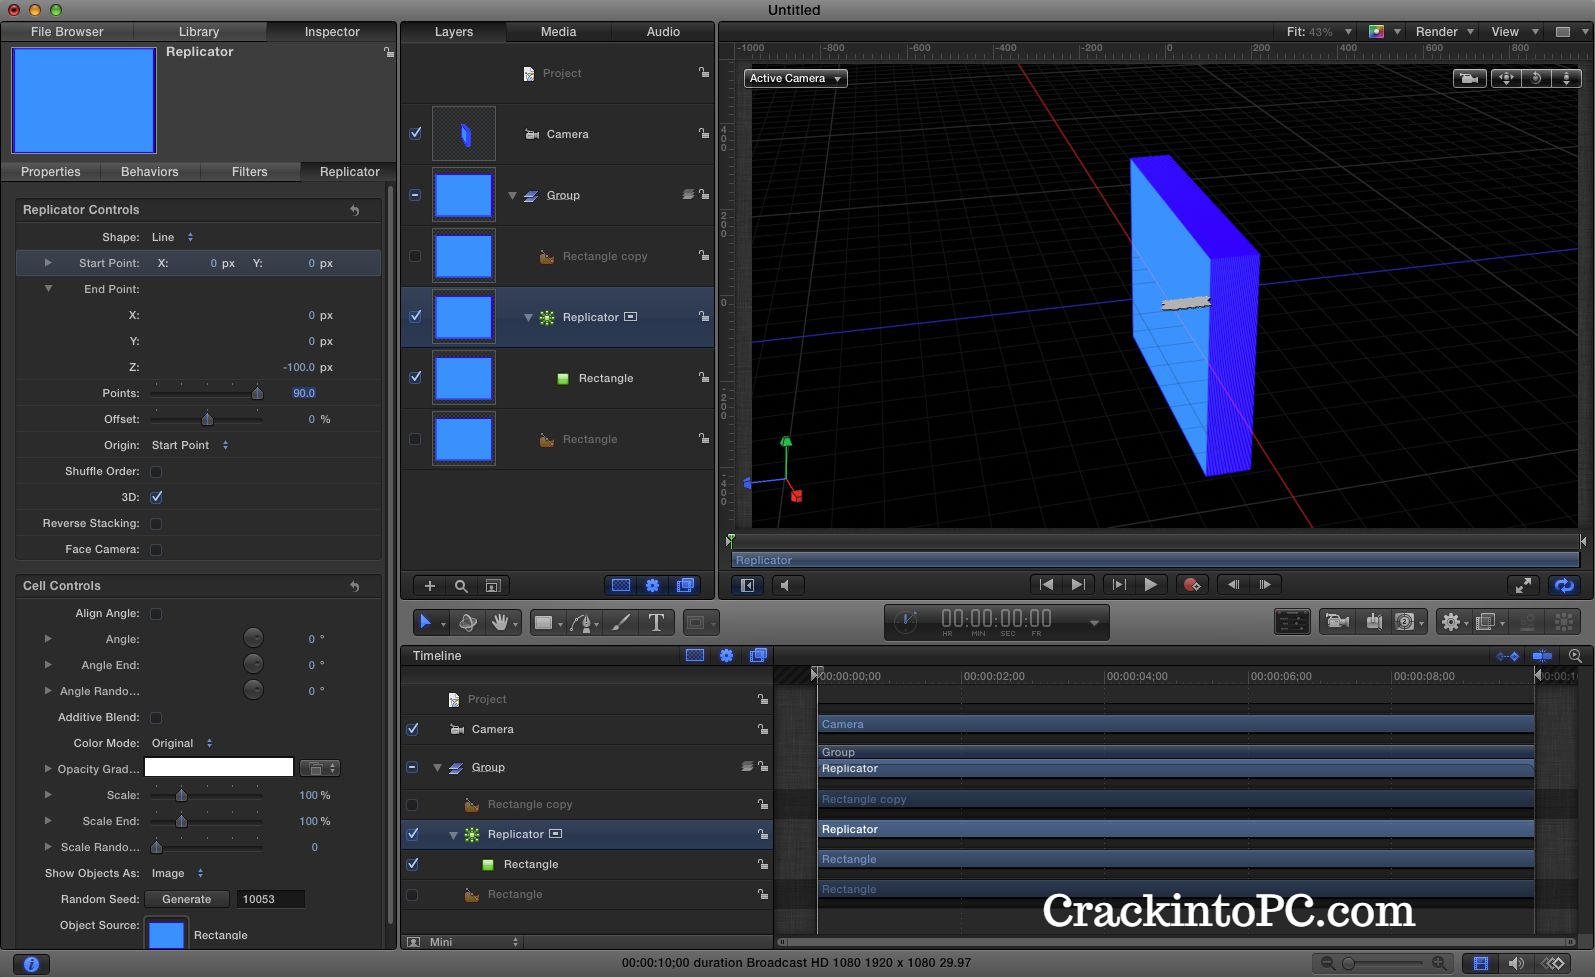Adjust the Offset slider
This screenshot has height=977, width=1595.
(x=205, y=419)
